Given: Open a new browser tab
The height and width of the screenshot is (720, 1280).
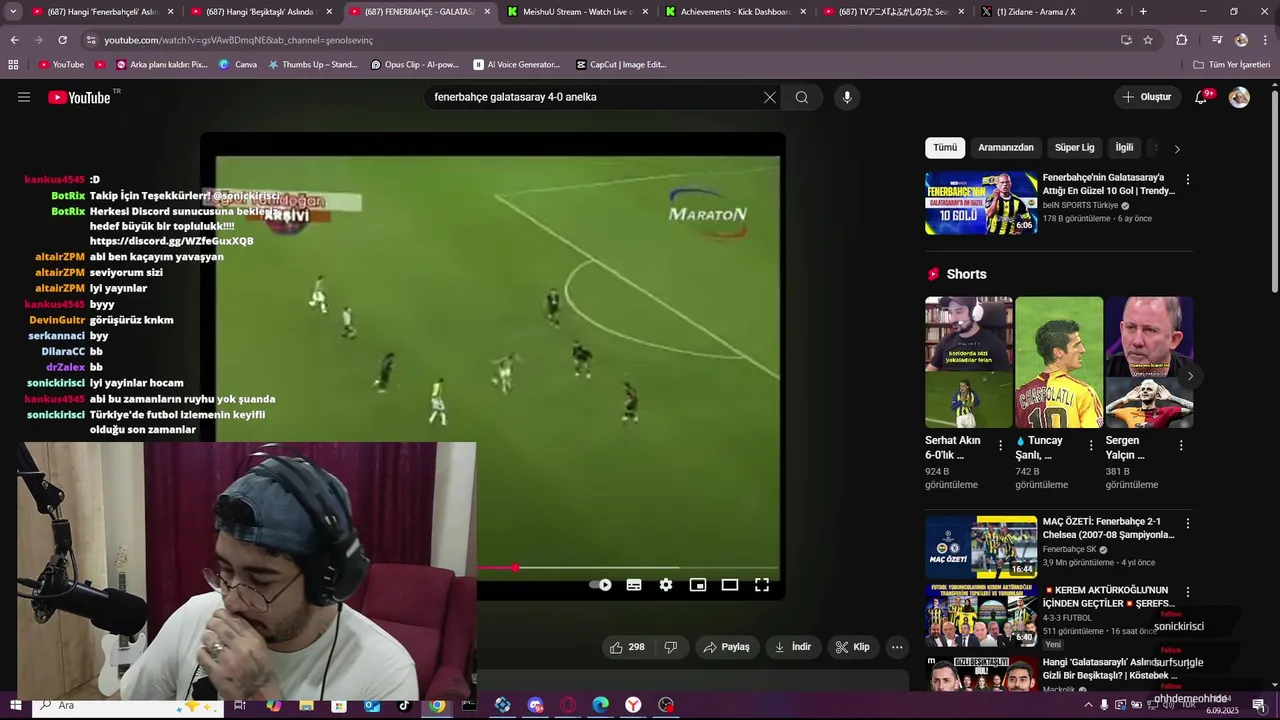Looking at the screenshot, I should pyautogui.click(x=1143, y=12).
